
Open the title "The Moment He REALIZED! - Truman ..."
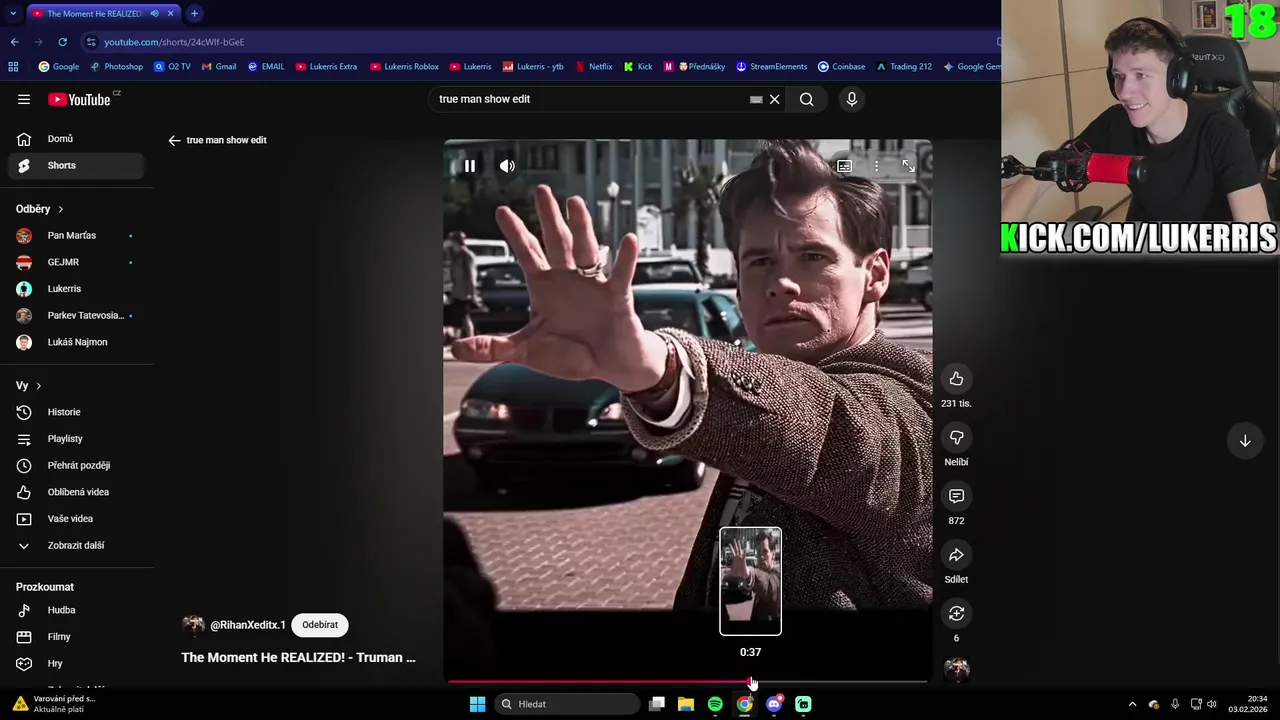pos(298,657)
